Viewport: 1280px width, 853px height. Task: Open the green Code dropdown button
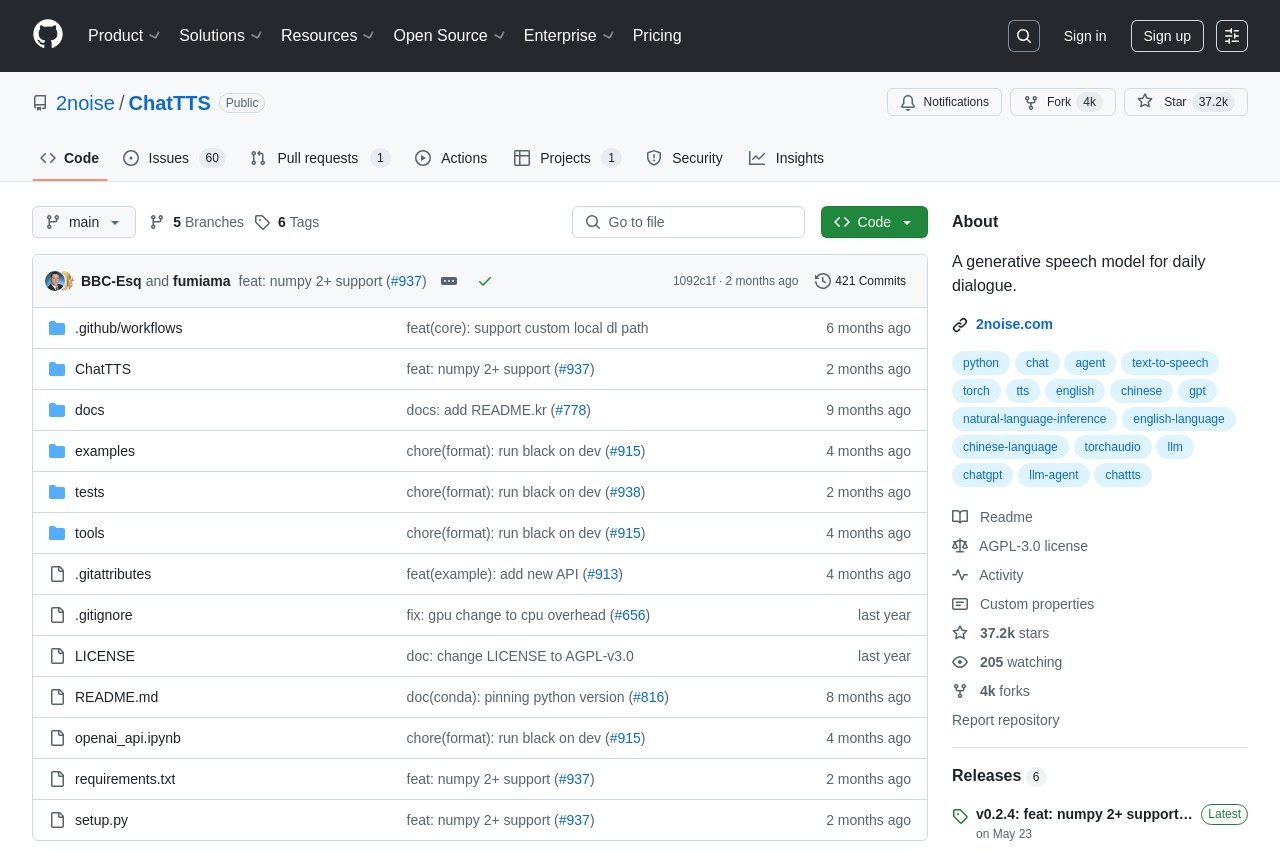point(874,222)
